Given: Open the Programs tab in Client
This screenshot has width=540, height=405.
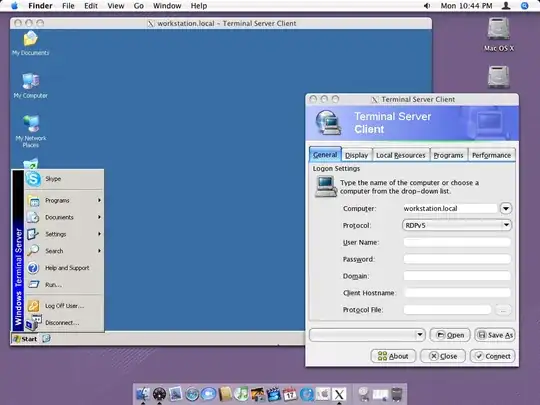Looking at the screenshot, I should (448, 155).
